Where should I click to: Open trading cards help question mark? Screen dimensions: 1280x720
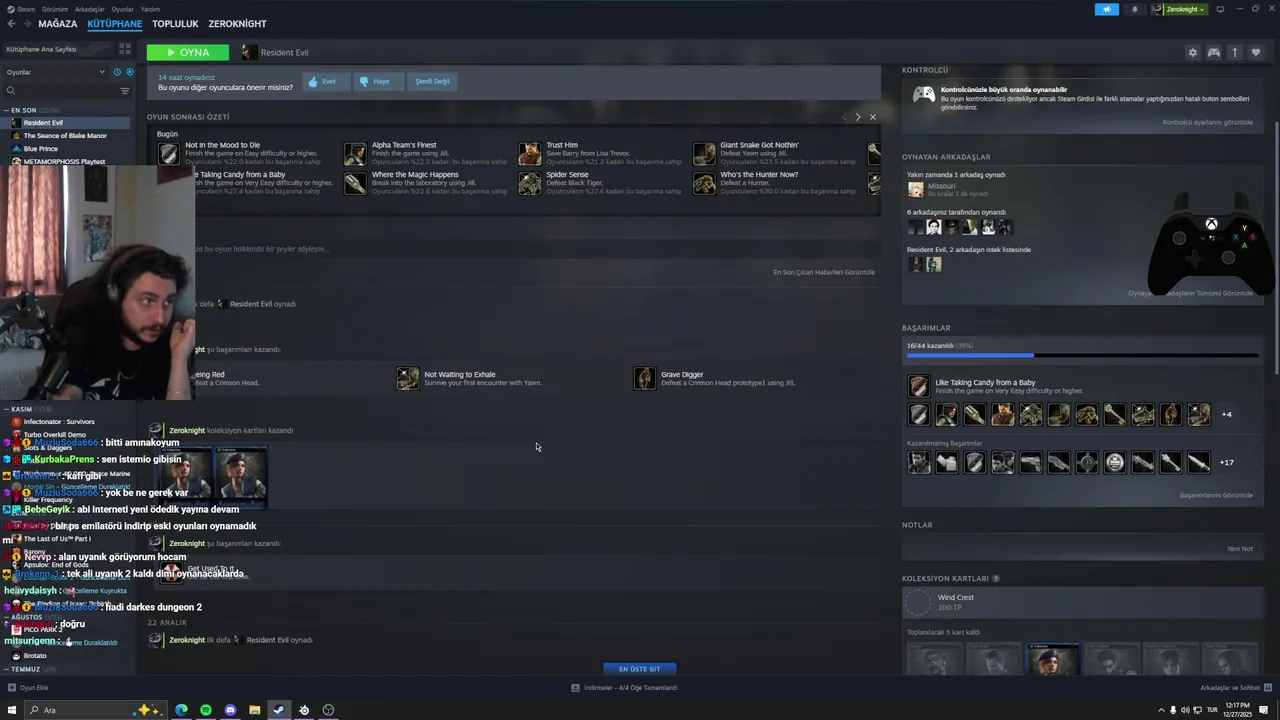click(996, 579)
